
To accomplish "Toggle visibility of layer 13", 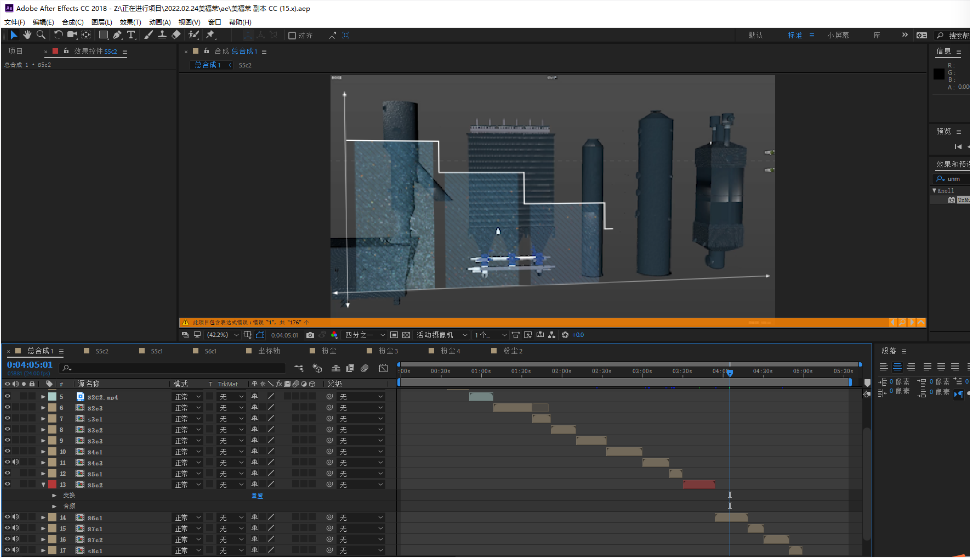I will 7,484.
